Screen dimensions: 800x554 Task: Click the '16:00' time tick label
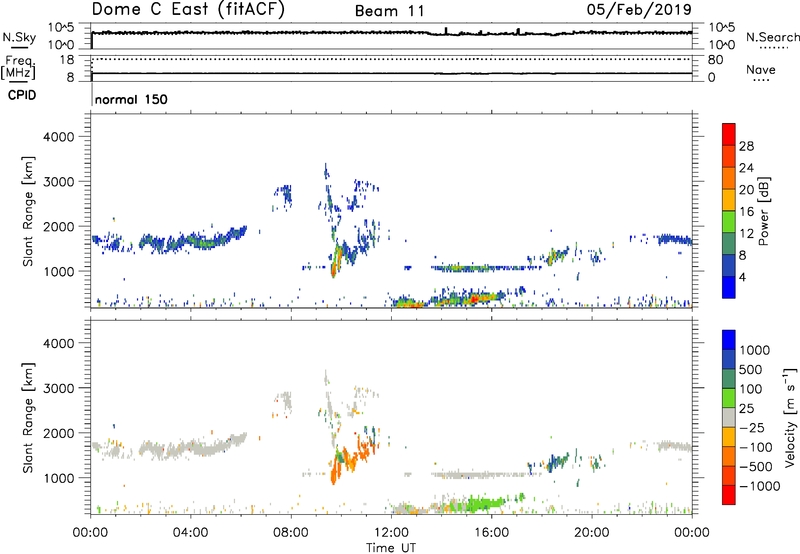coord(491,533)
